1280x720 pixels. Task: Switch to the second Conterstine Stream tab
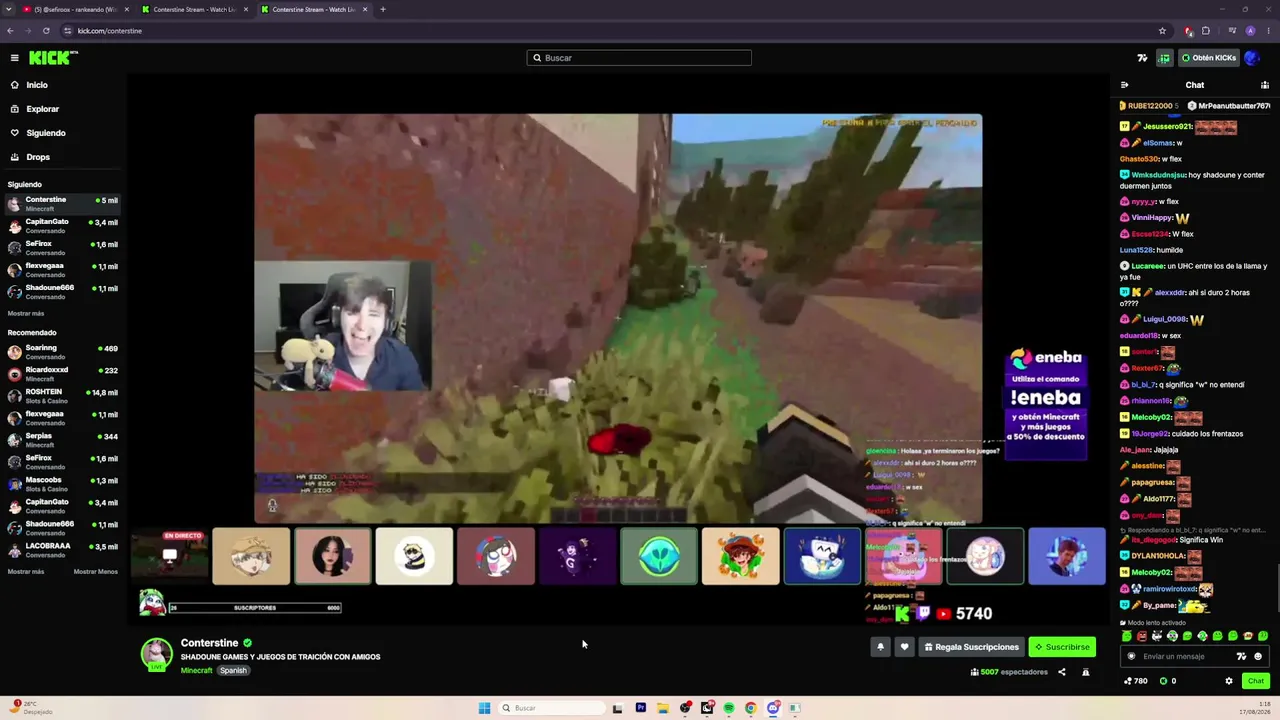click(x=313, y=10)
